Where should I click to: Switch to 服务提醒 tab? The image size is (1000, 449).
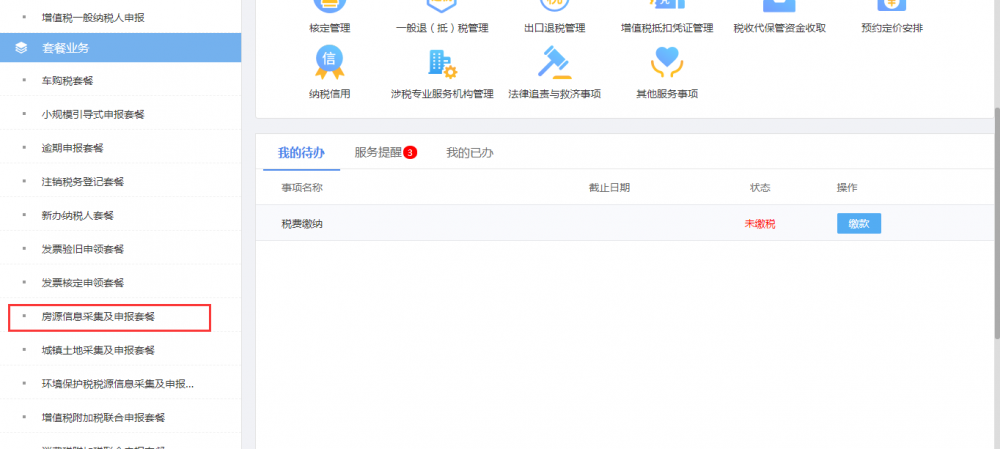tap(378, 152)
